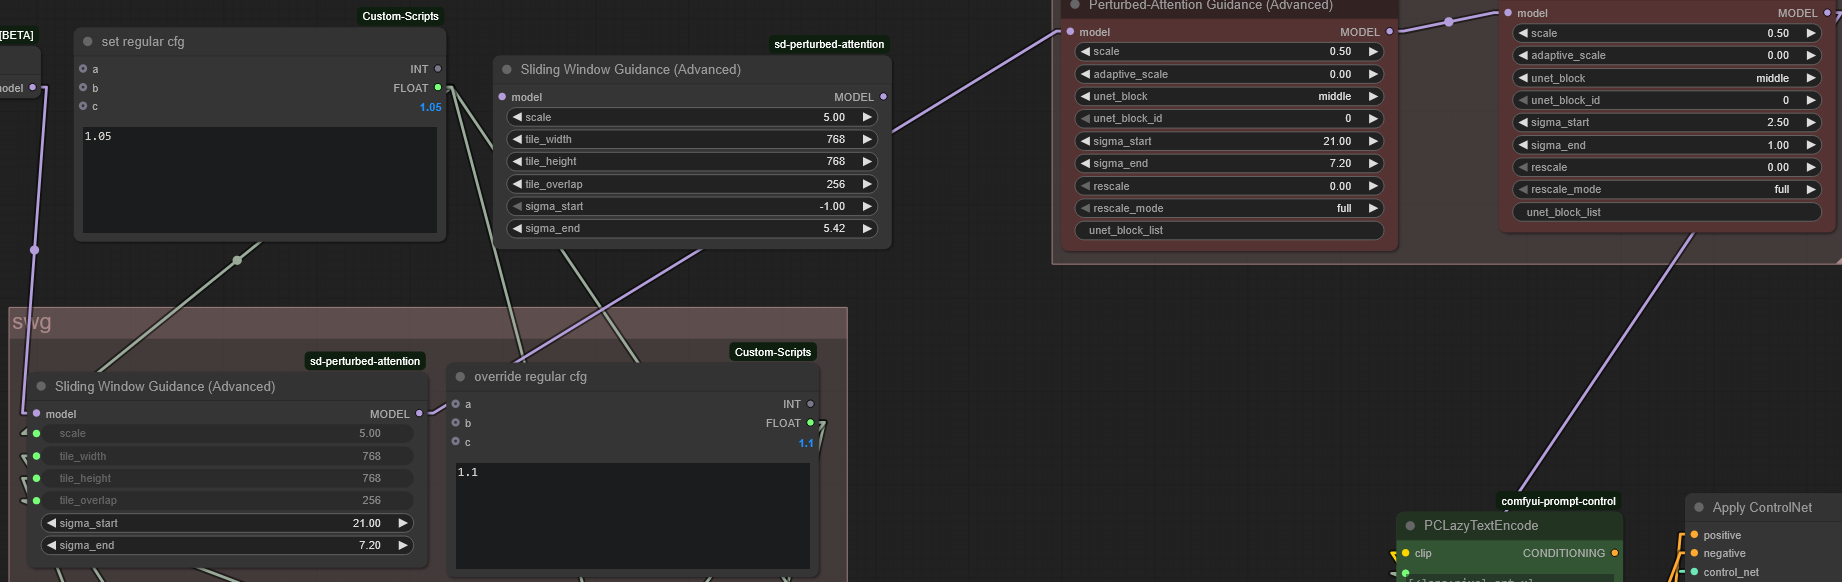Decrease sigma_end 1.00 in right PAG node
Screen dimensions: 1842x582
click(x=1523, y=145)
